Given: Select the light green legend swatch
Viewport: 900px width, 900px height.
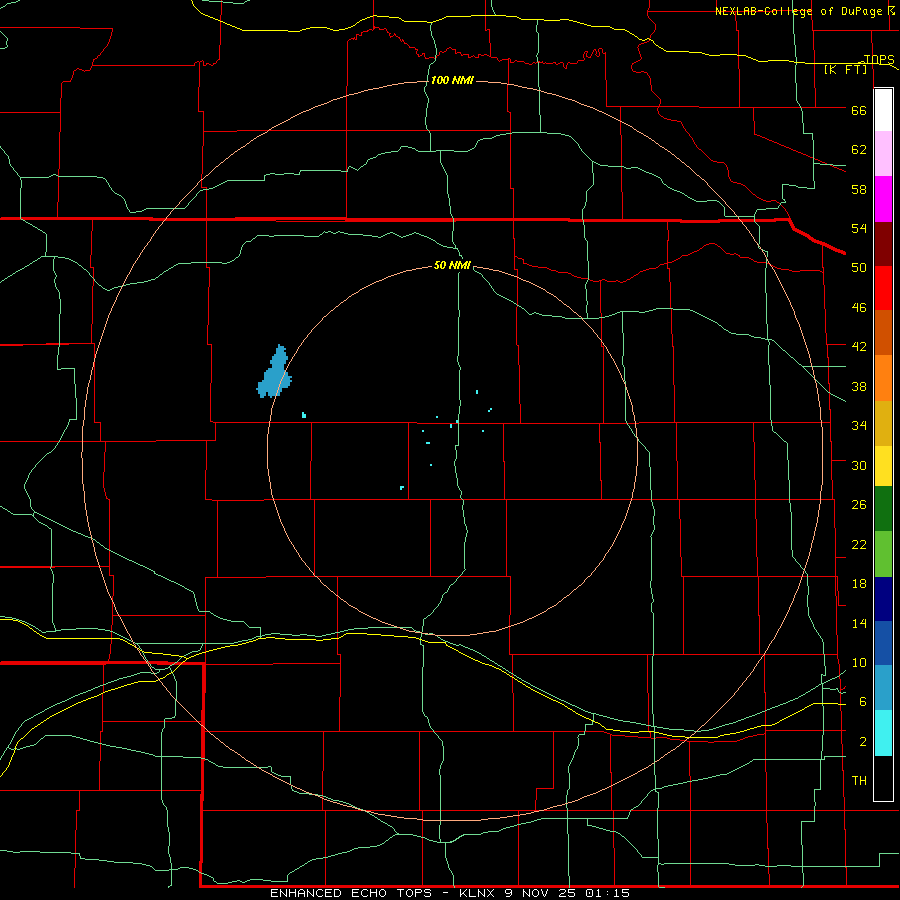Looking at the screenshot, I should (x=883, y=554).
